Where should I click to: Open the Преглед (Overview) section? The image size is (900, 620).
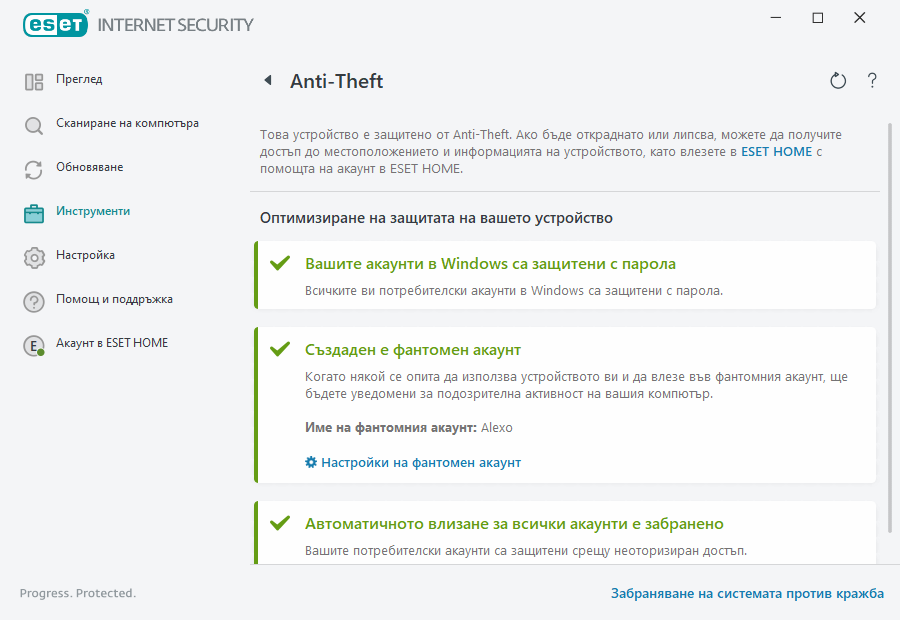pyautogui.click(x=80, y=79)
